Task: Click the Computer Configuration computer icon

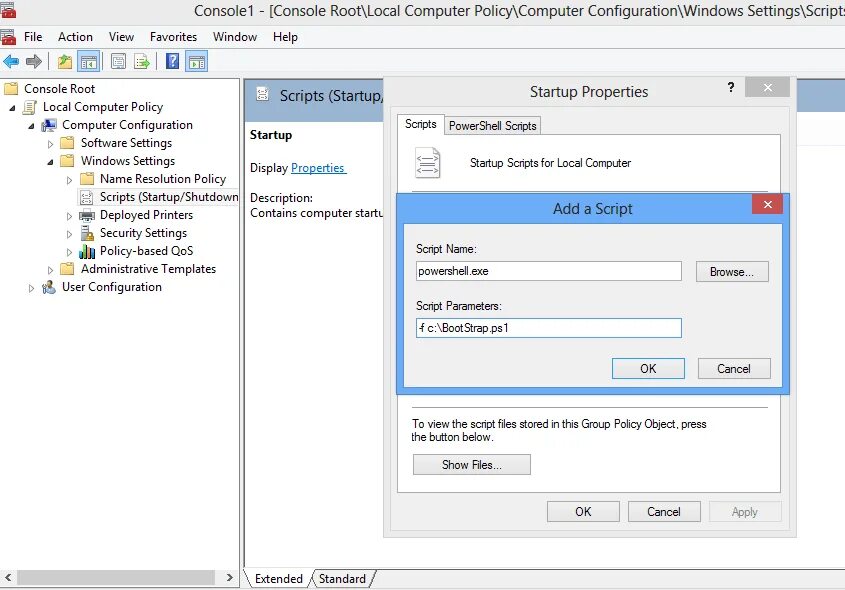Action: coord(49,125)
